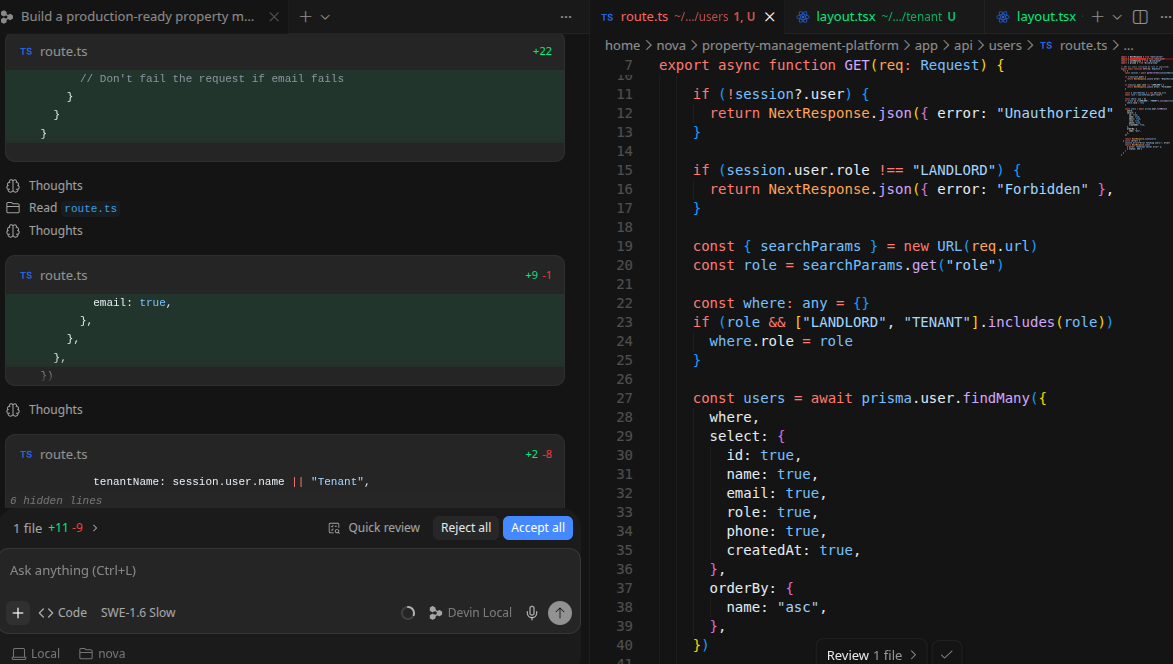
Task: Click the nova folder workspace indicator
Action: tap(102, 654)
